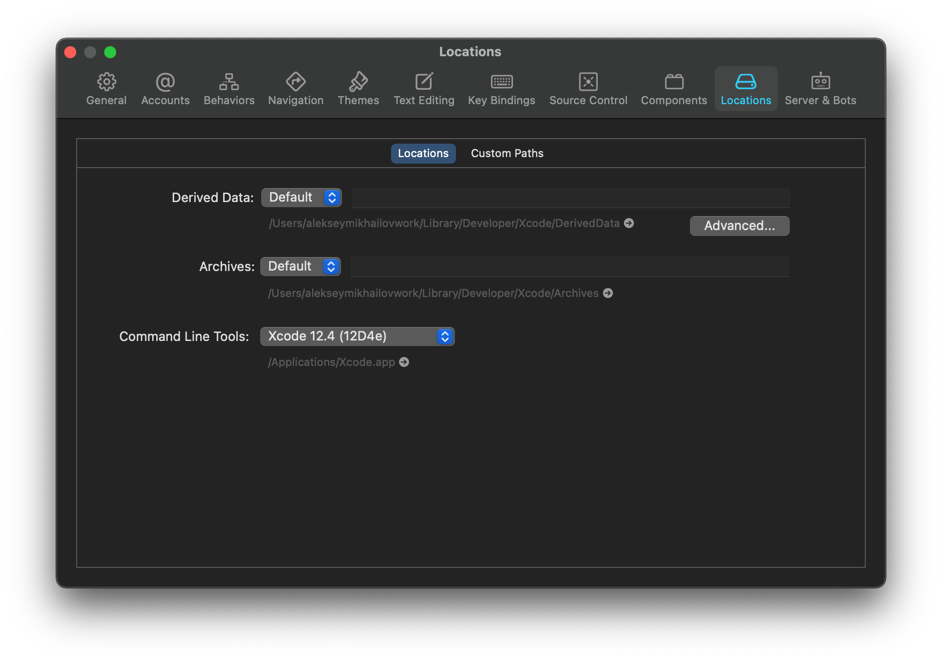942x662 pixels.
Task: Open the Text Editing preferences pane
Action: coord(424,89)
